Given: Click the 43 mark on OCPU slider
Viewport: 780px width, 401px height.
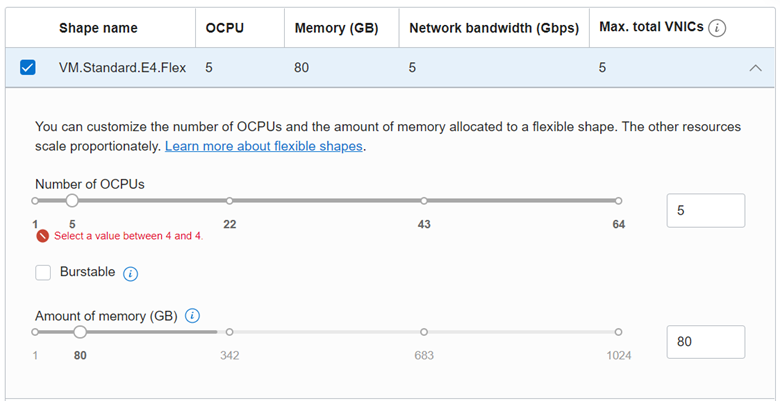Looking at the screenshot, I should click(x=424, y=201).
